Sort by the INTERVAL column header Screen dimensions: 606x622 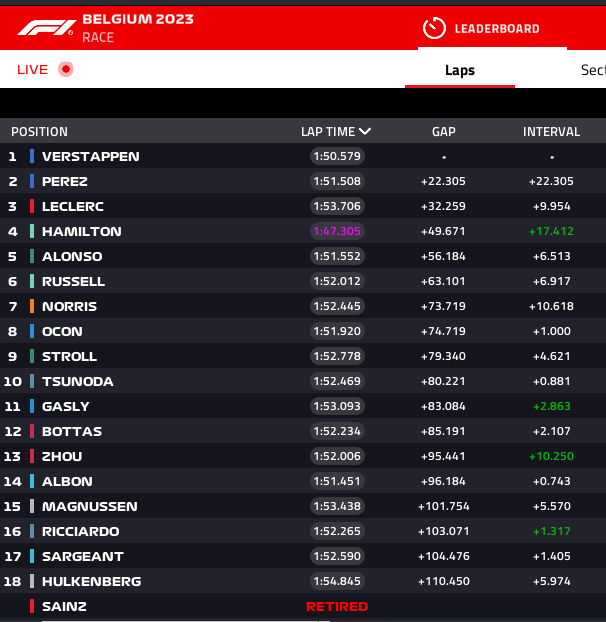click(551, 132)
